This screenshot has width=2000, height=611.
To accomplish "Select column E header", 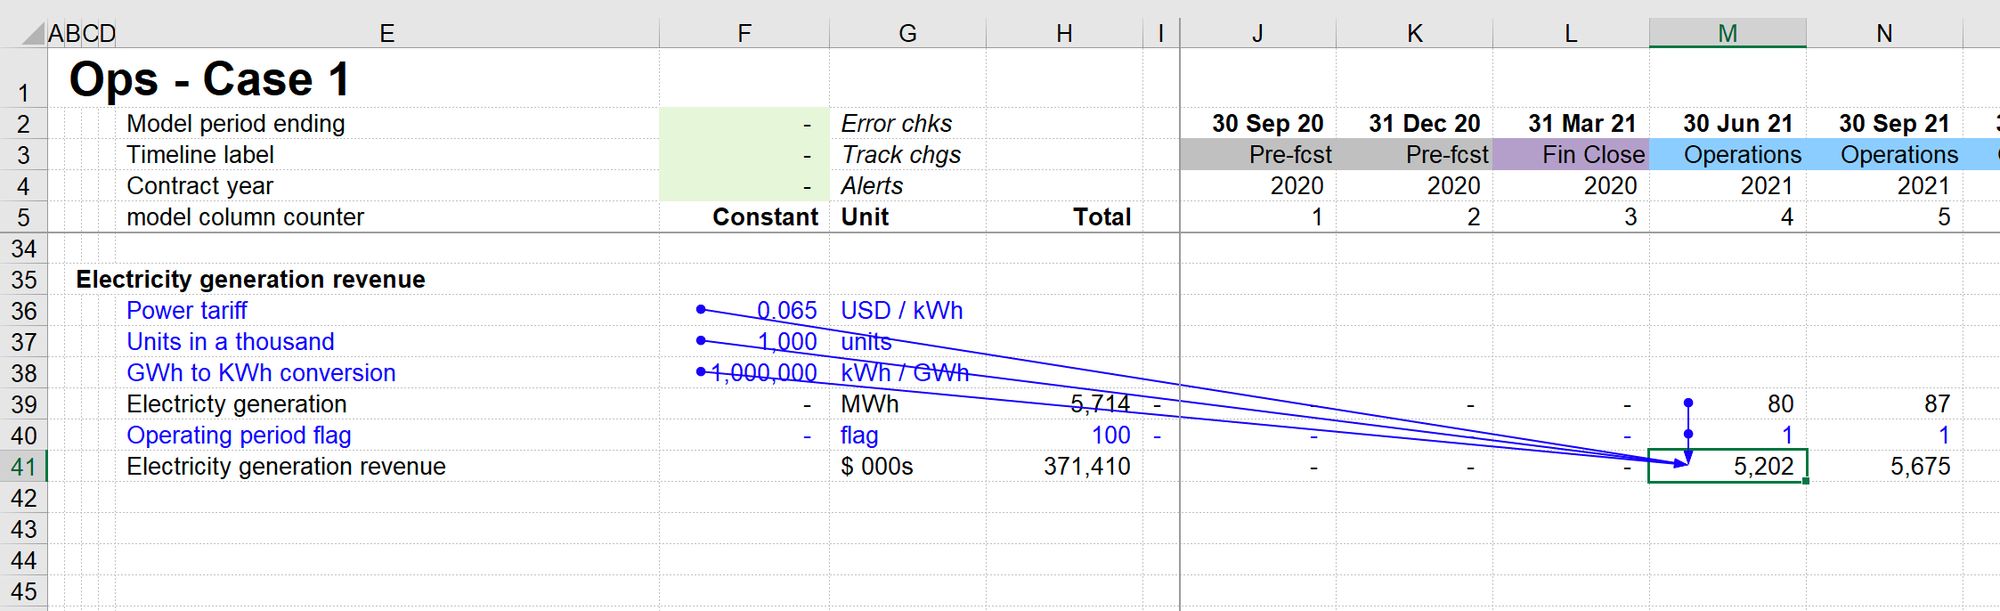I will (x=387, y=33).
